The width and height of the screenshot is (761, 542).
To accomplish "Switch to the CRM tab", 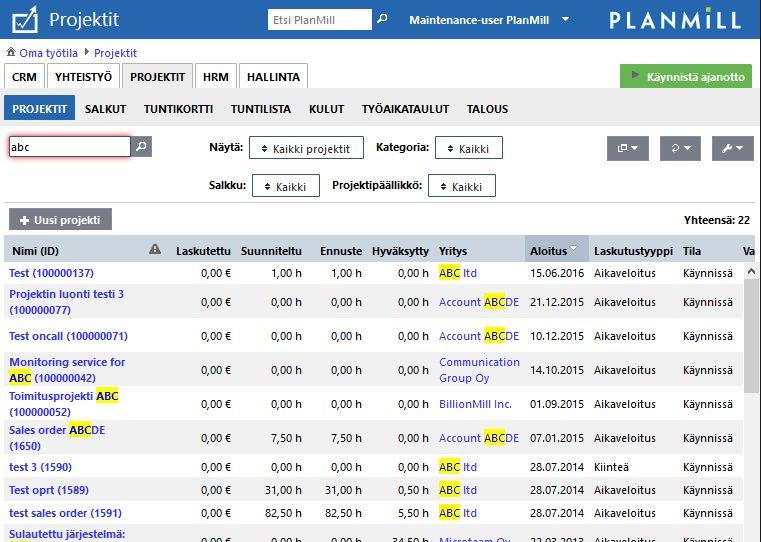I will pyautogui.click(x=24, y=77).
